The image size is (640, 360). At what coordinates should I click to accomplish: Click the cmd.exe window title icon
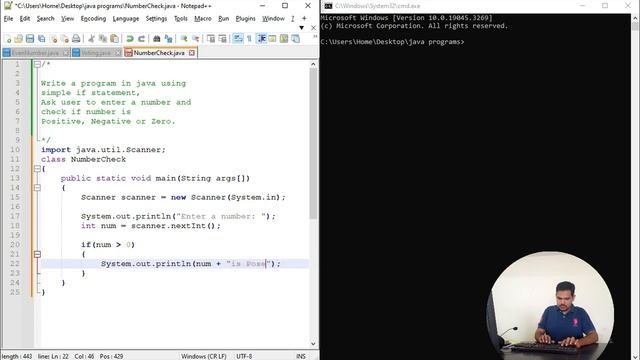point(328,6)
